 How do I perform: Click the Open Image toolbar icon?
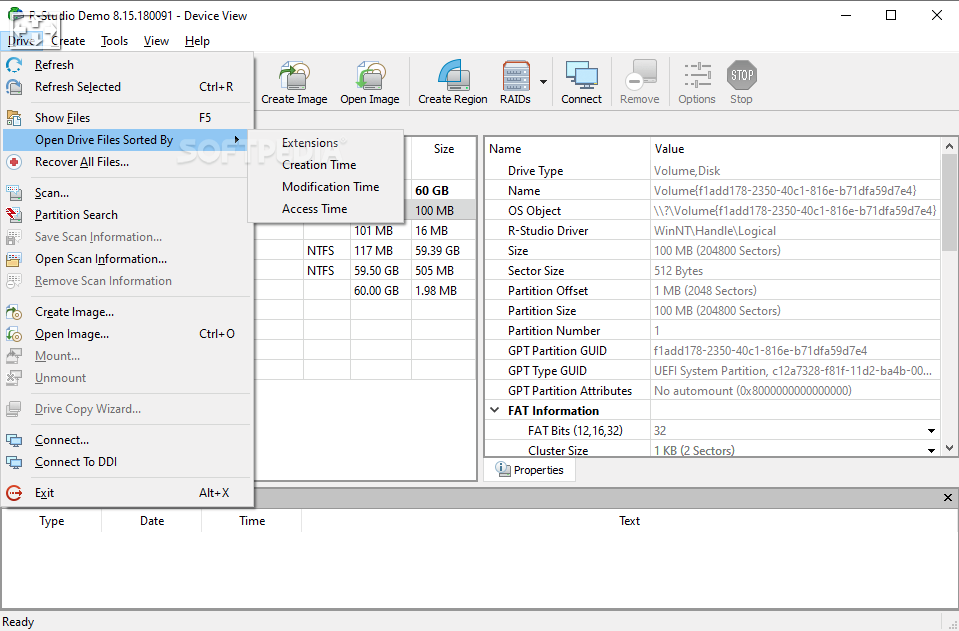[369, 82]
